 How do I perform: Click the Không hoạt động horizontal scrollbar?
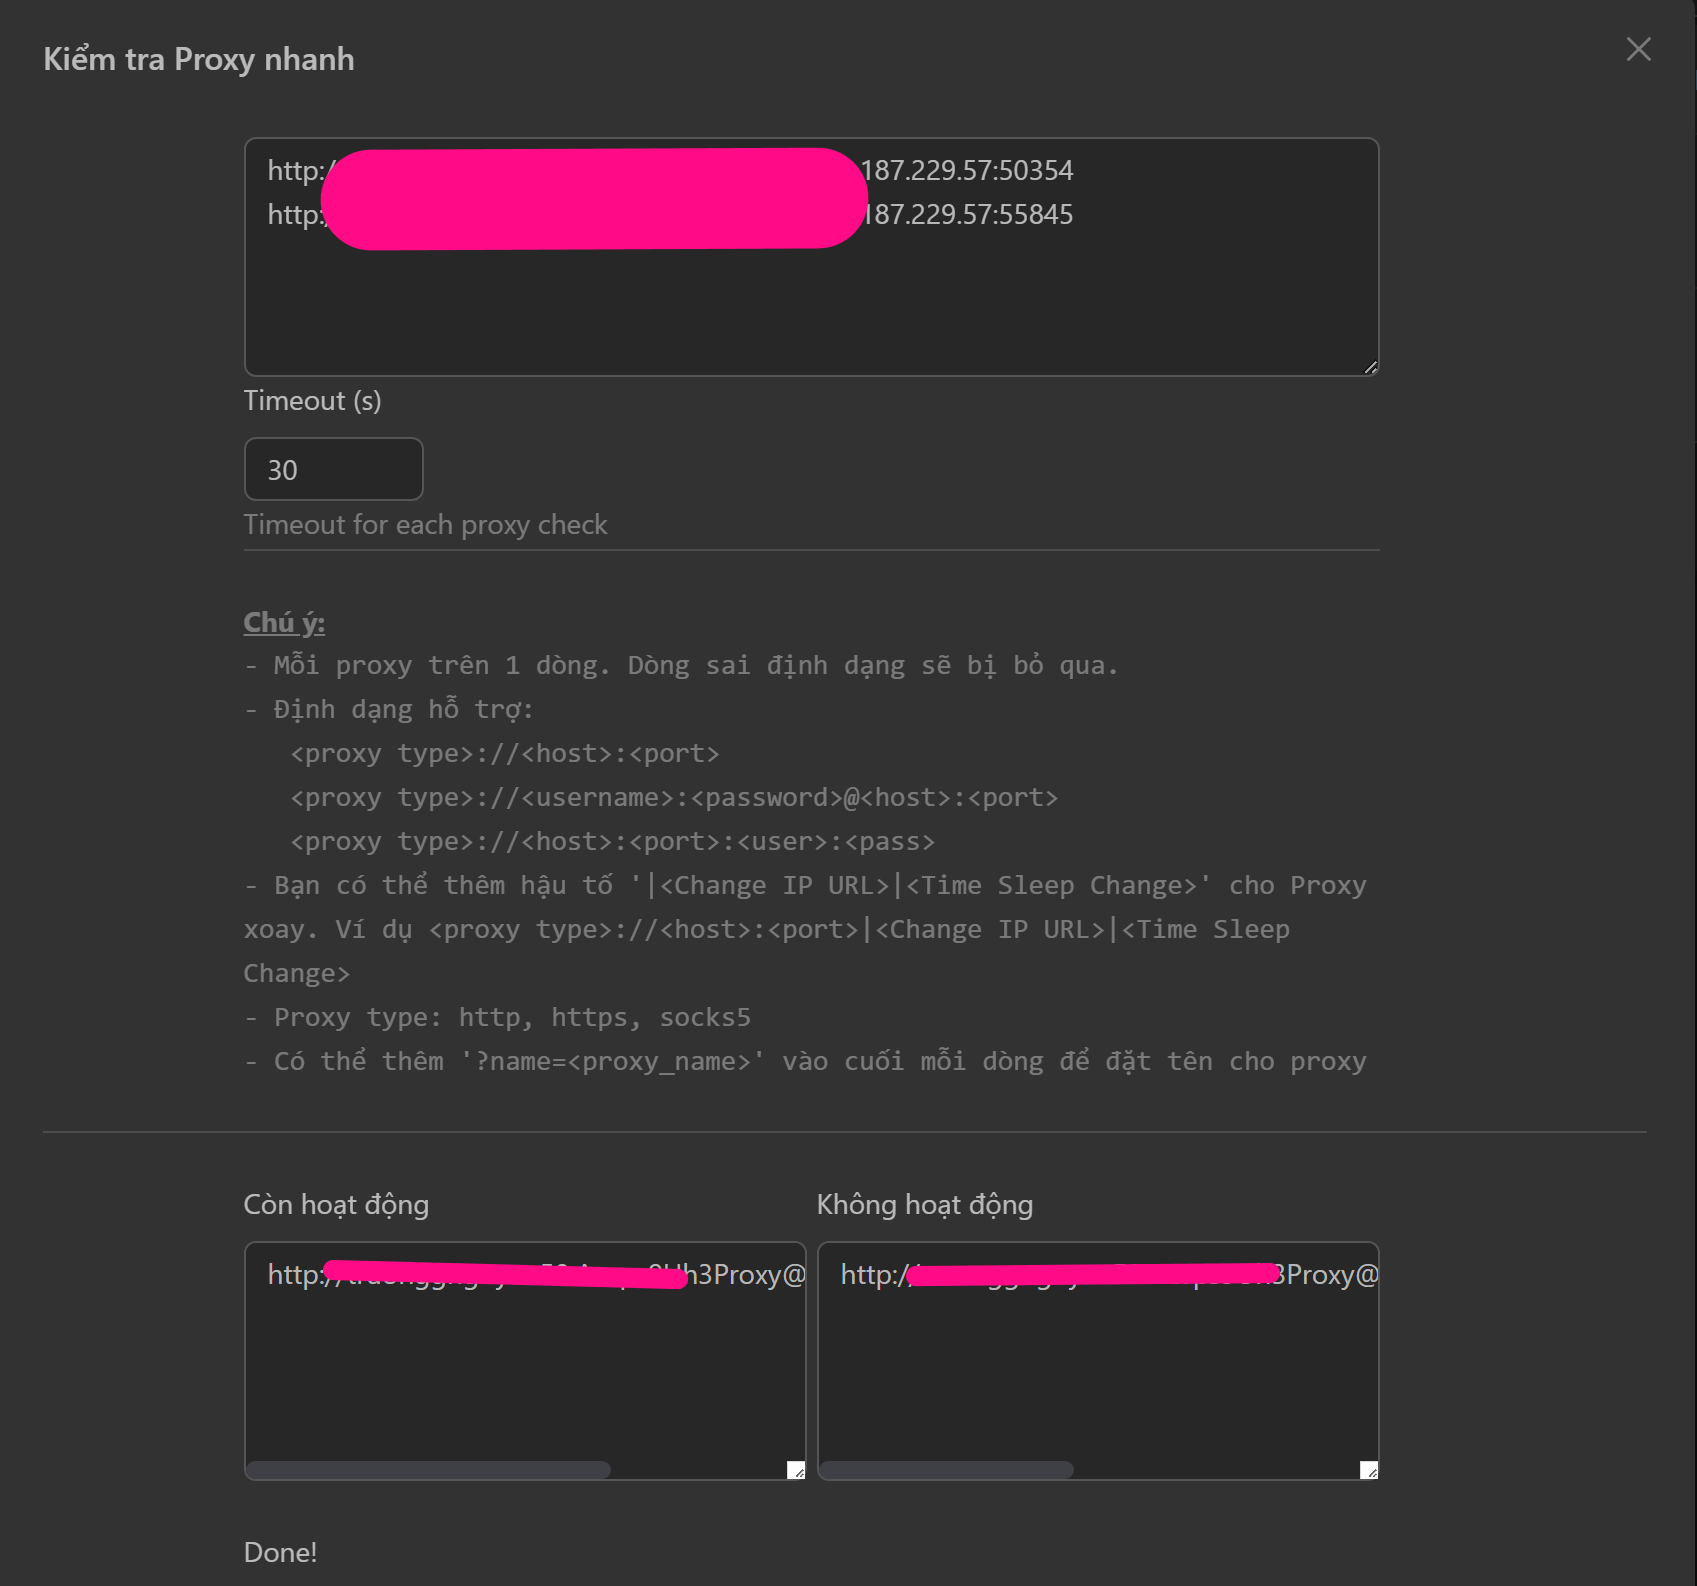[x=946, y=1470]
